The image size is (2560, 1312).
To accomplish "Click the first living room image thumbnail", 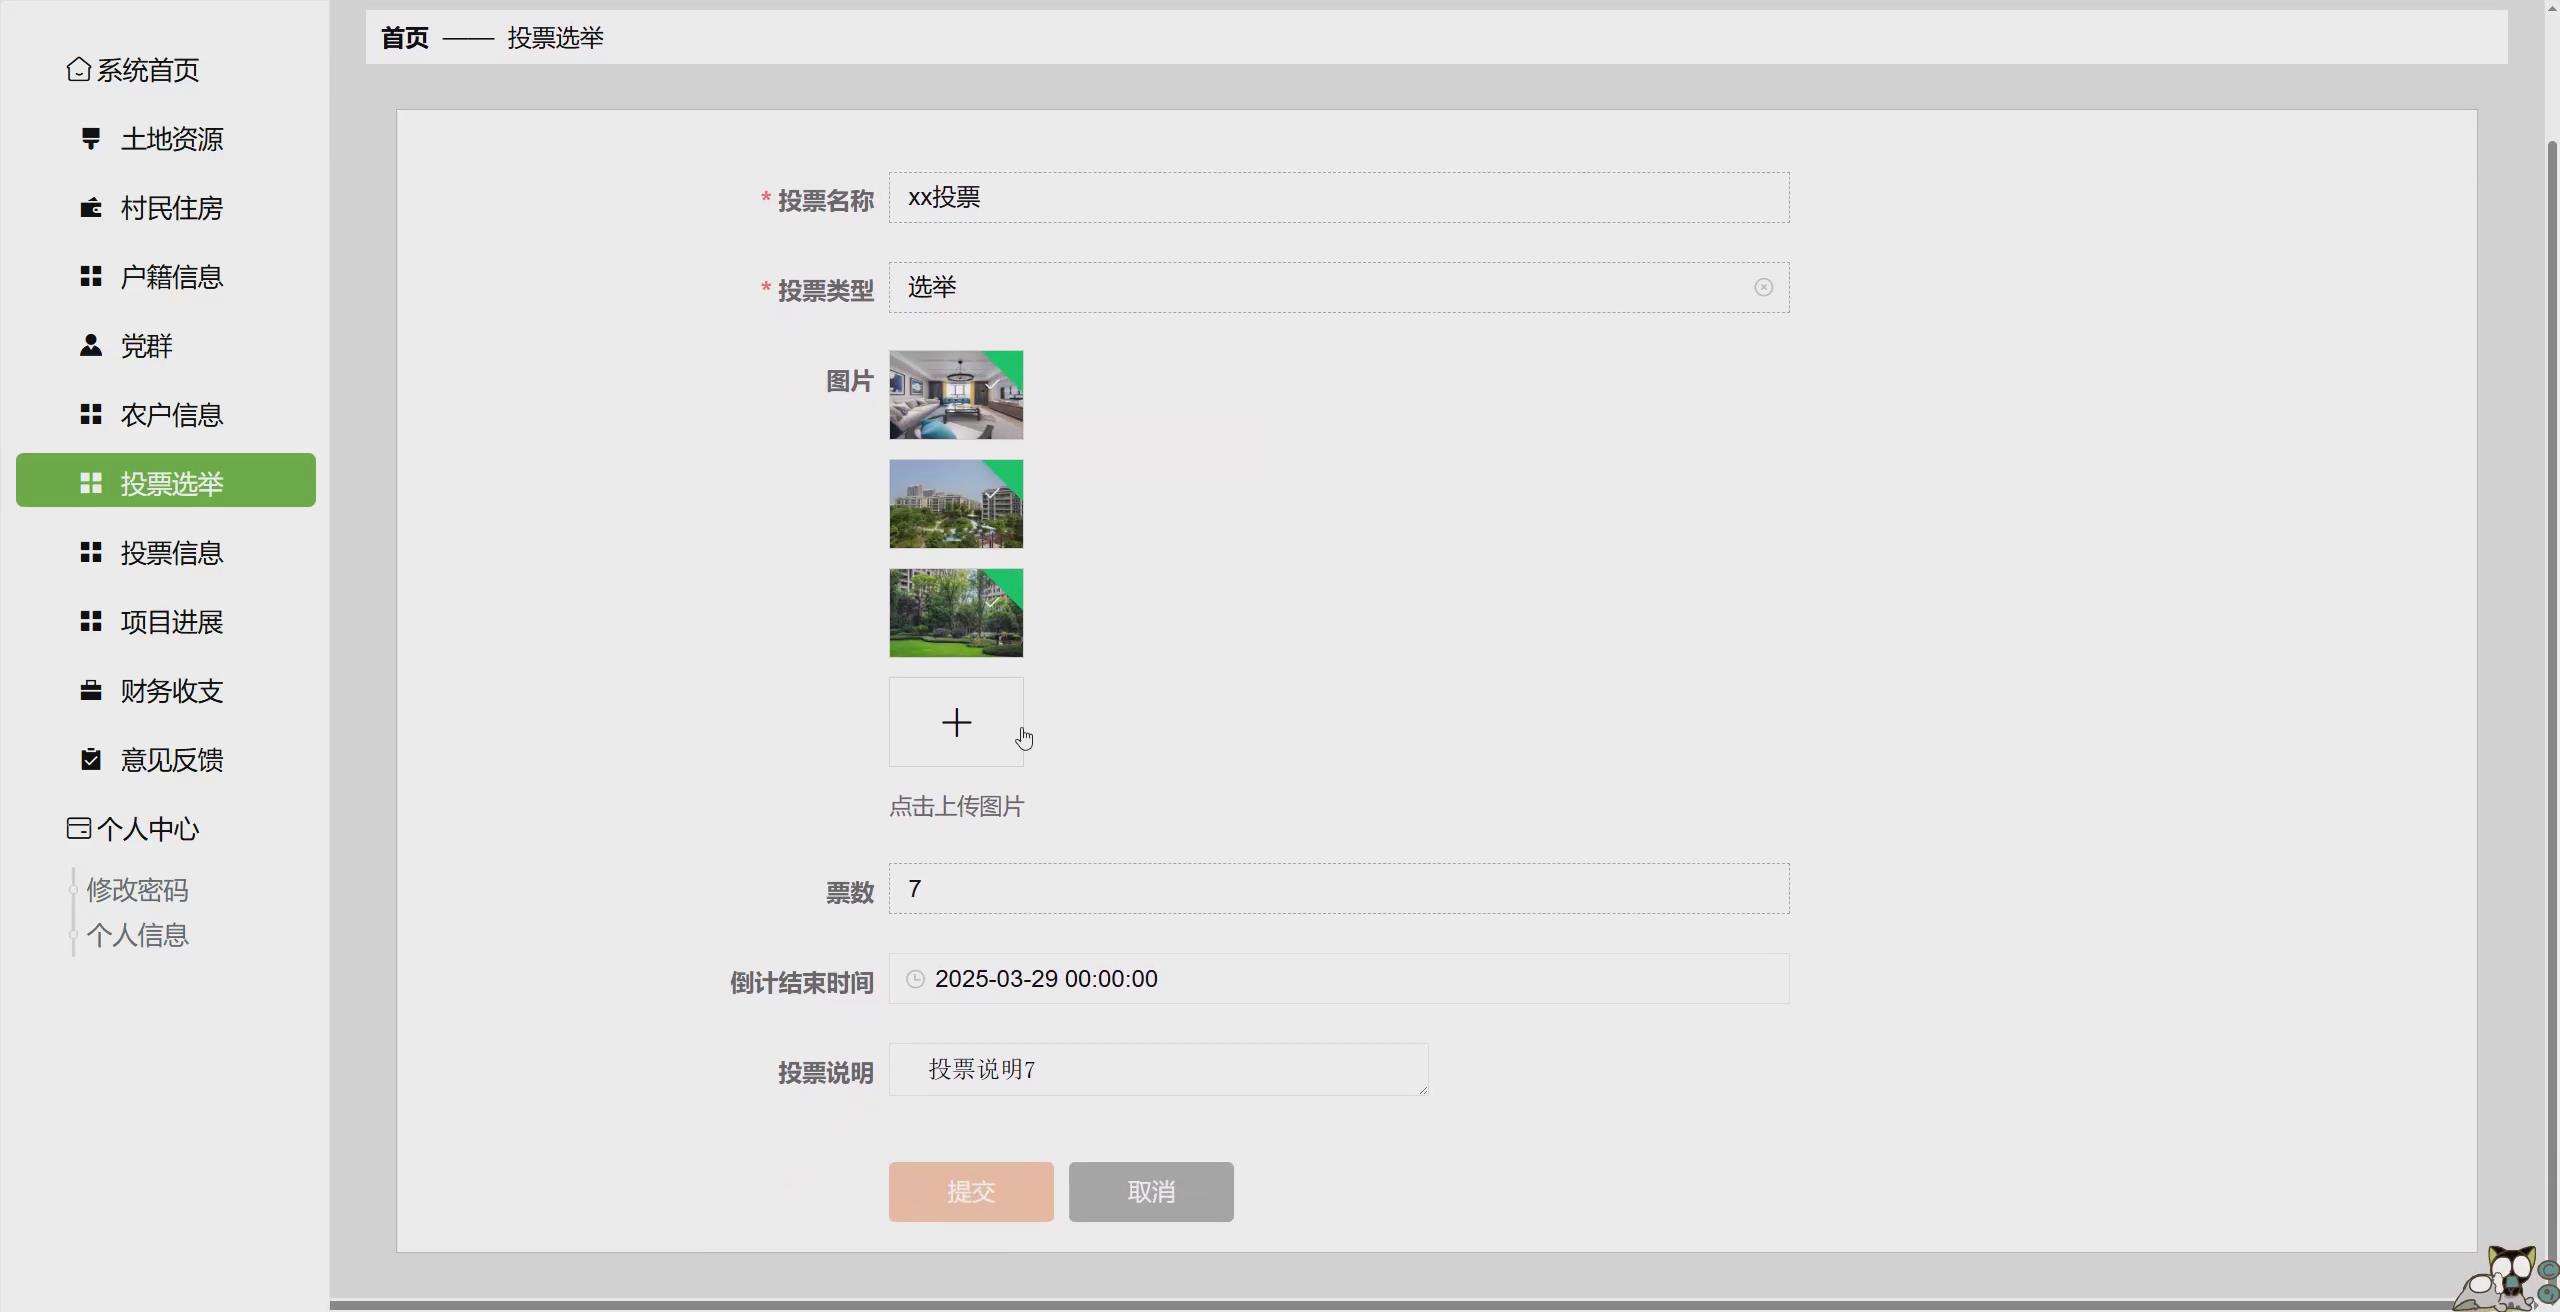I will pos(954,394).
